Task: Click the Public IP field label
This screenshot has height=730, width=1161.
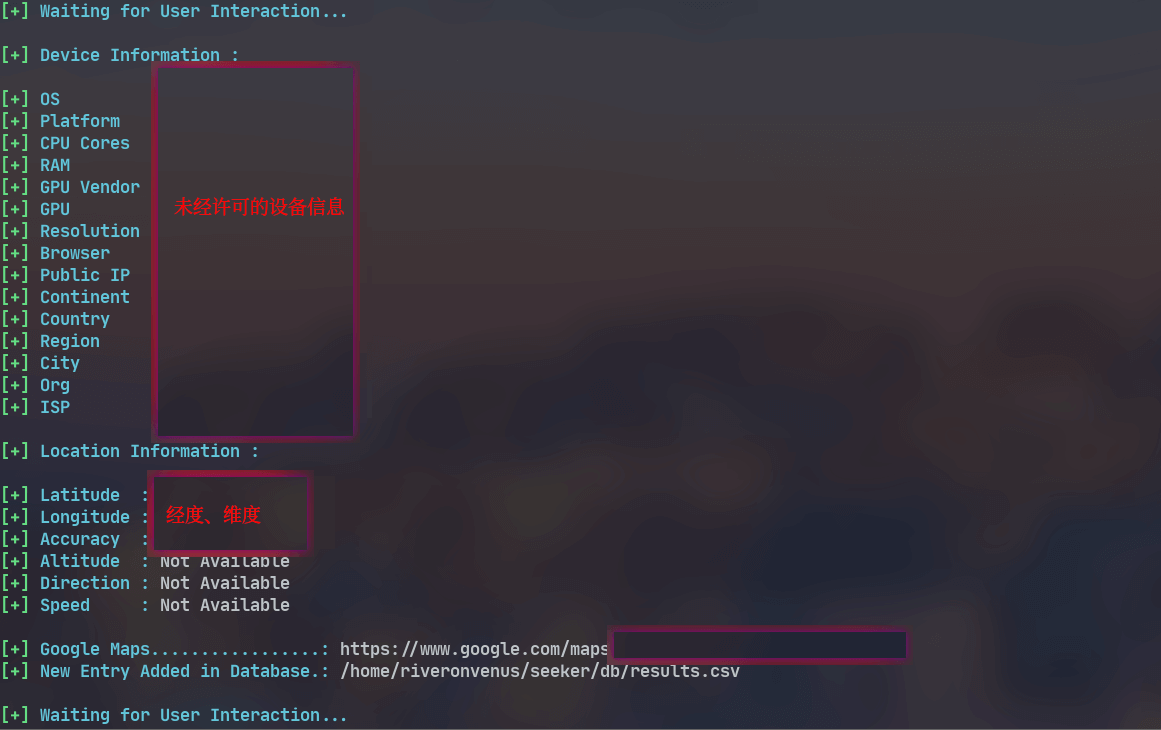Action: point(84,275)
